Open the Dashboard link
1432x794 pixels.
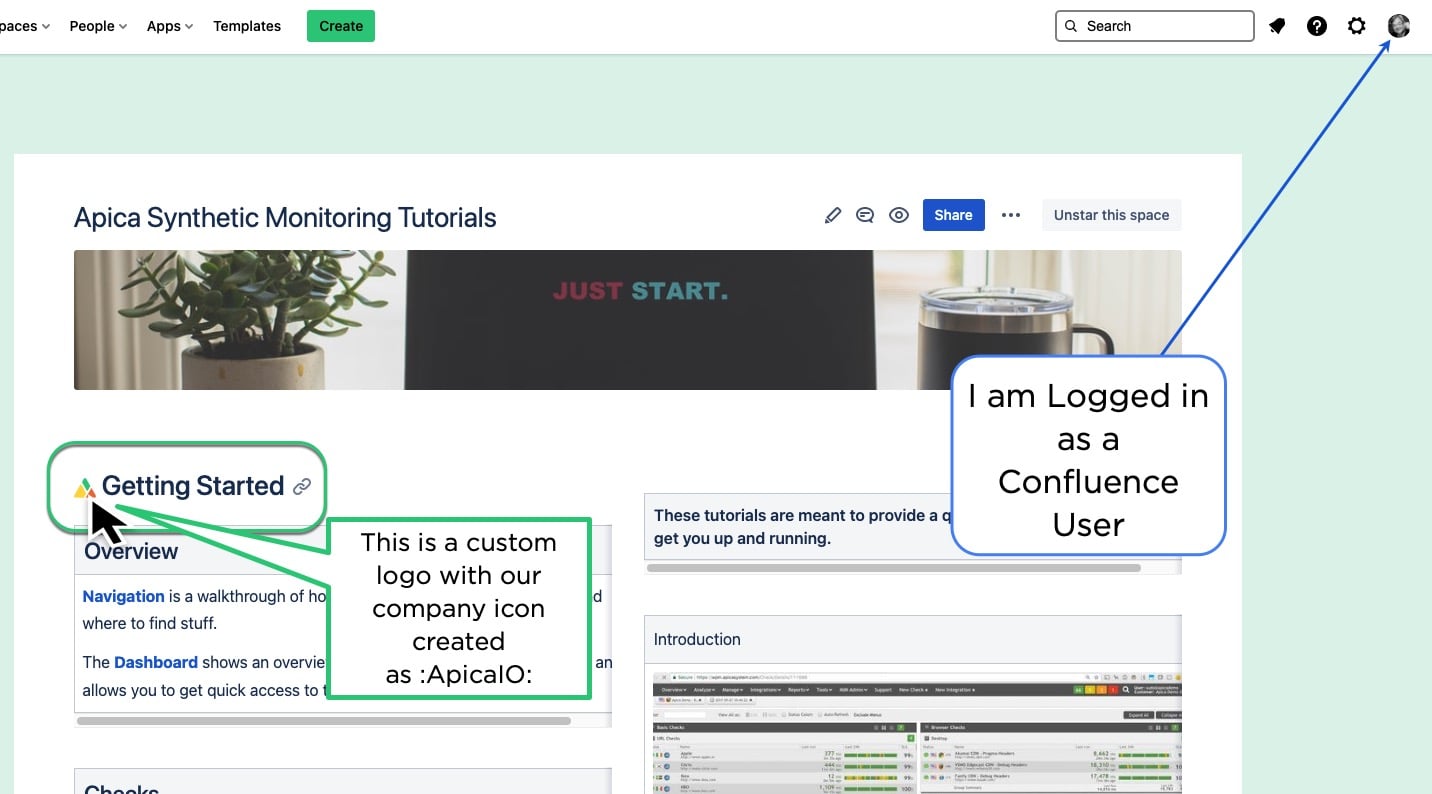tap(156, 662)
